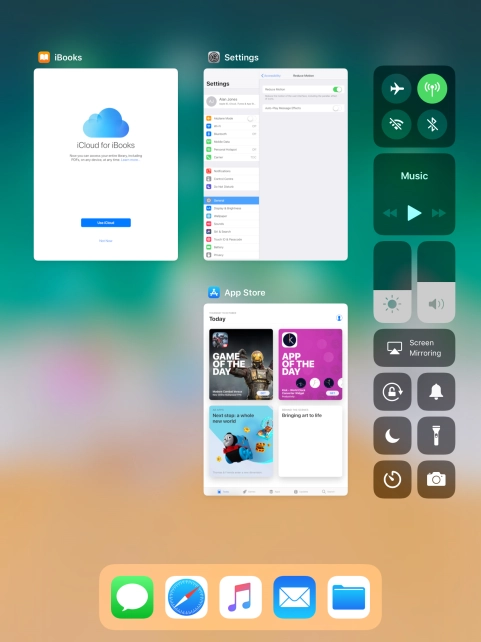Switch to the App Store card
This screenshot has height=642, width=481.
click(276, 400)
